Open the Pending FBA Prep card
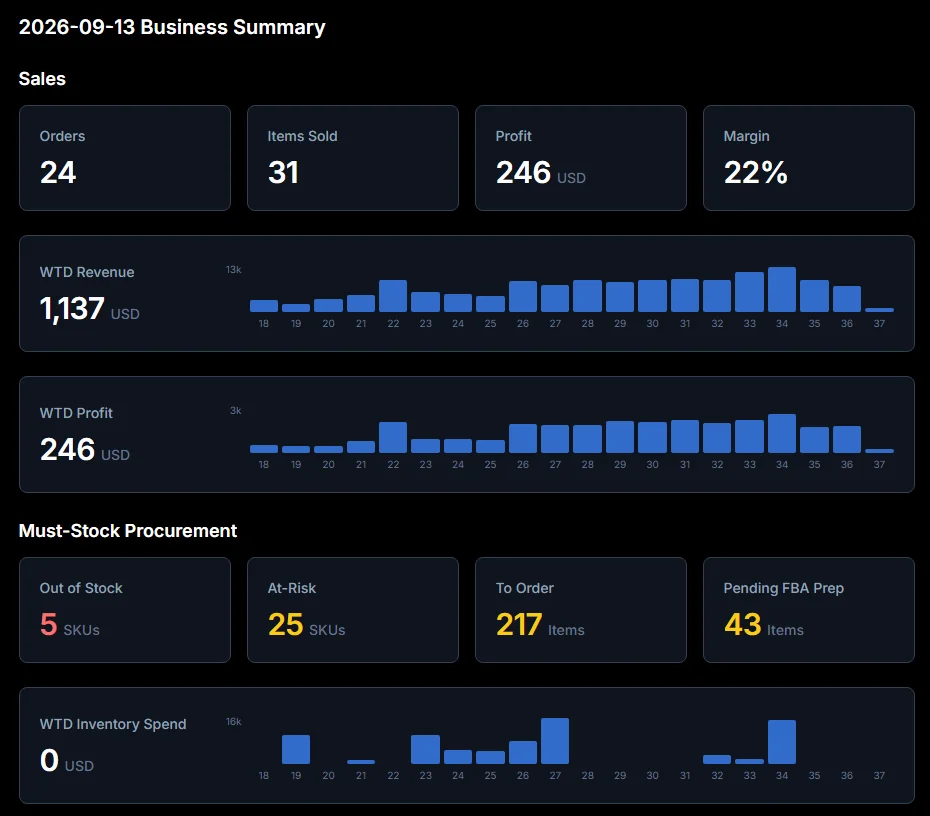 (808, 610)
